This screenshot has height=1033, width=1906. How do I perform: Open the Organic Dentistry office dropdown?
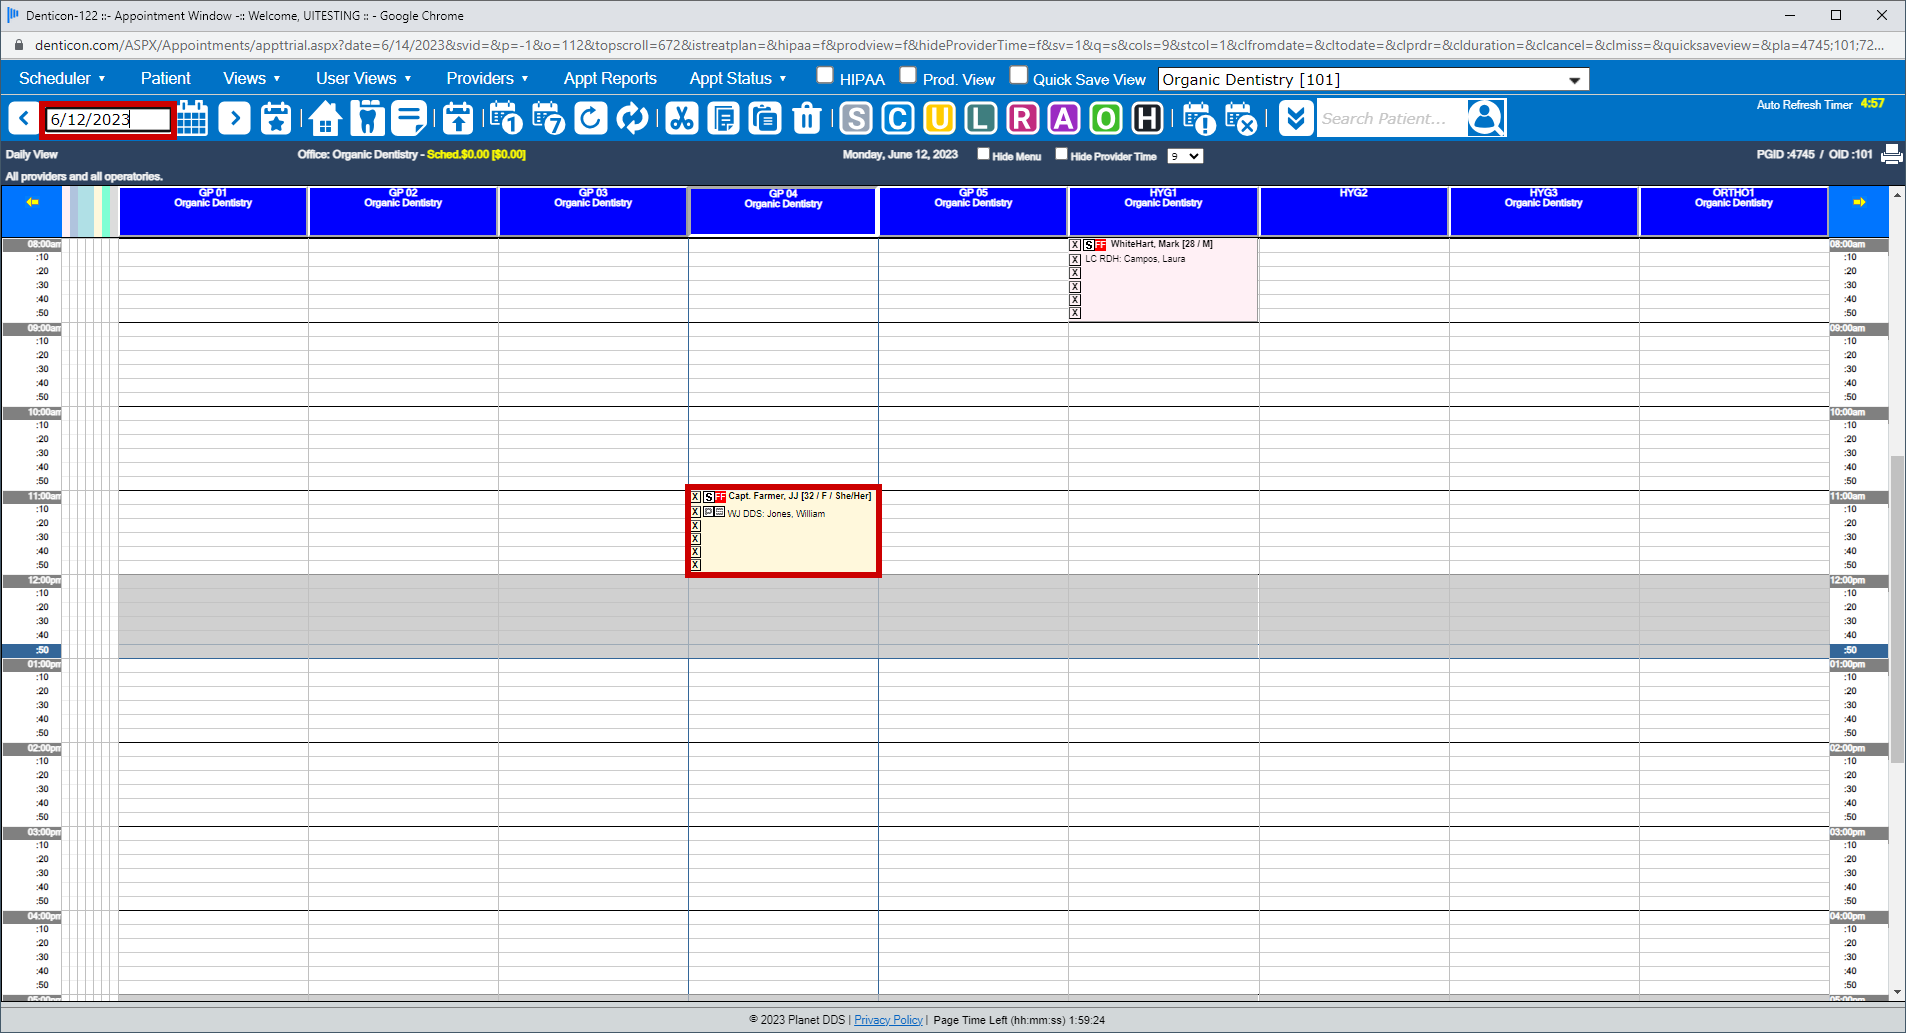click(1575, 79)
